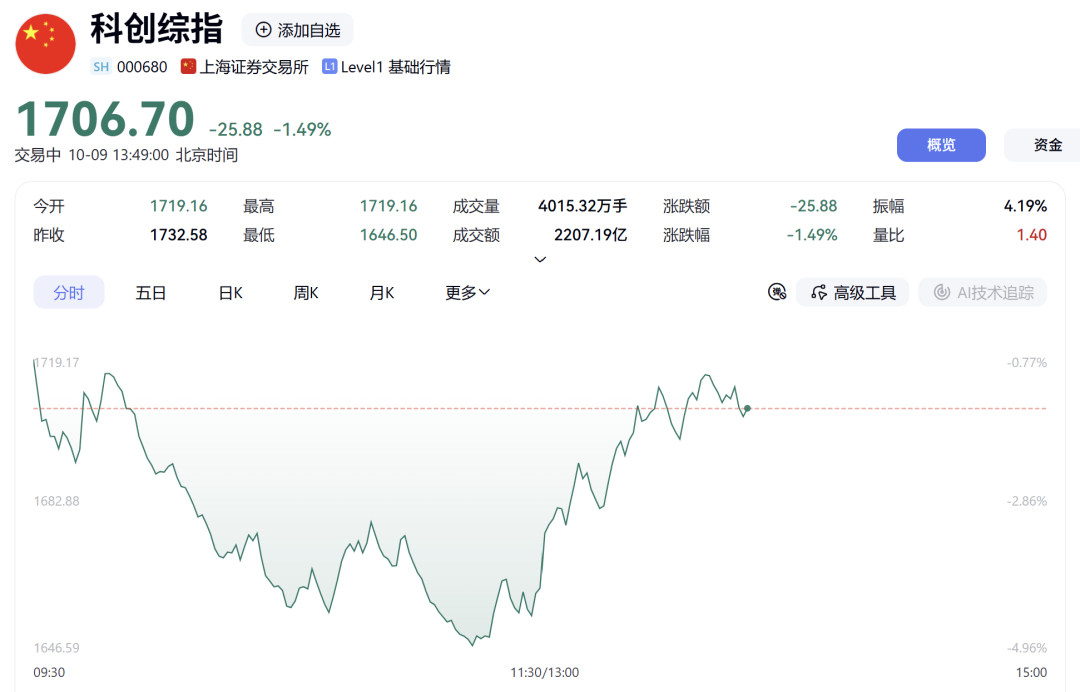Select the 周K weekly candlestick tab
This screenshot has height=692, width=1080.
click(x=306, y=293)
